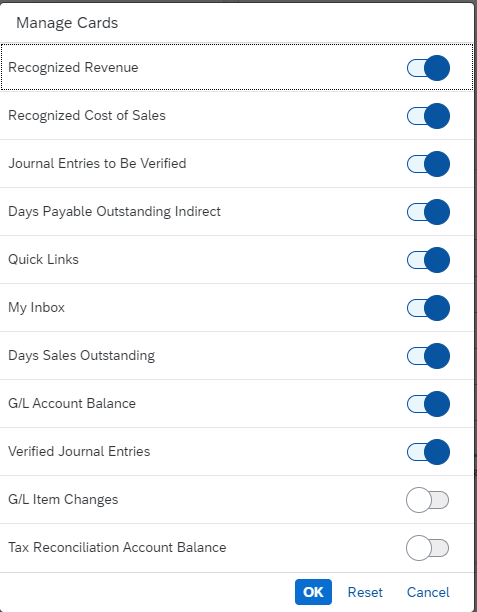Screen dimensions: 477x612
Task: Select the Quick Links list item label
Action: click(43, 260)
